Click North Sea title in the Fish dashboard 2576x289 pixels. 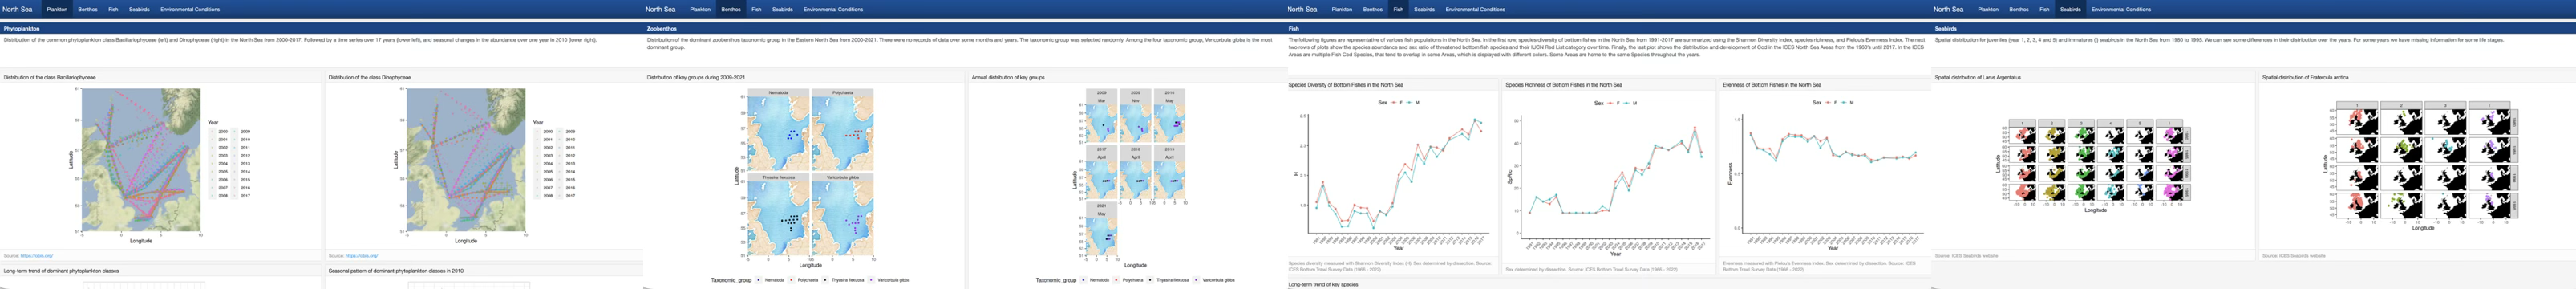[1302, 9]
